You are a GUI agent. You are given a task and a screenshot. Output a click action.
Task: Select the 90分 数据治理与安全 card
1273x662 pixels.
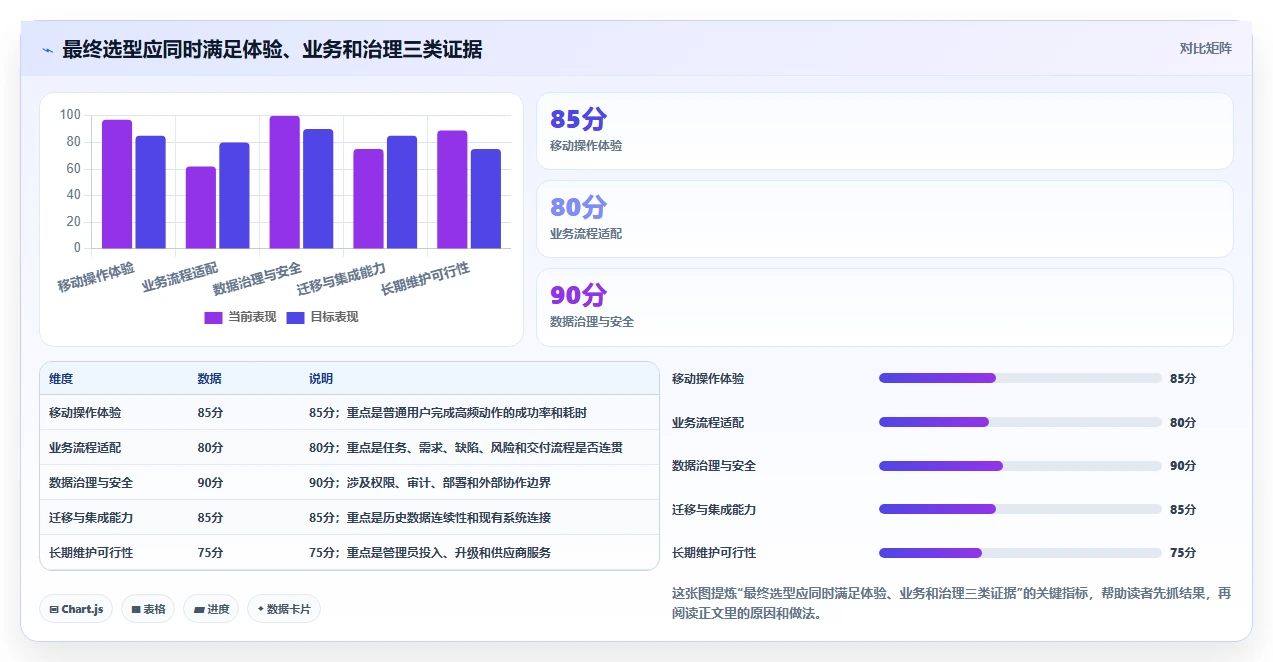coord(884,307)
